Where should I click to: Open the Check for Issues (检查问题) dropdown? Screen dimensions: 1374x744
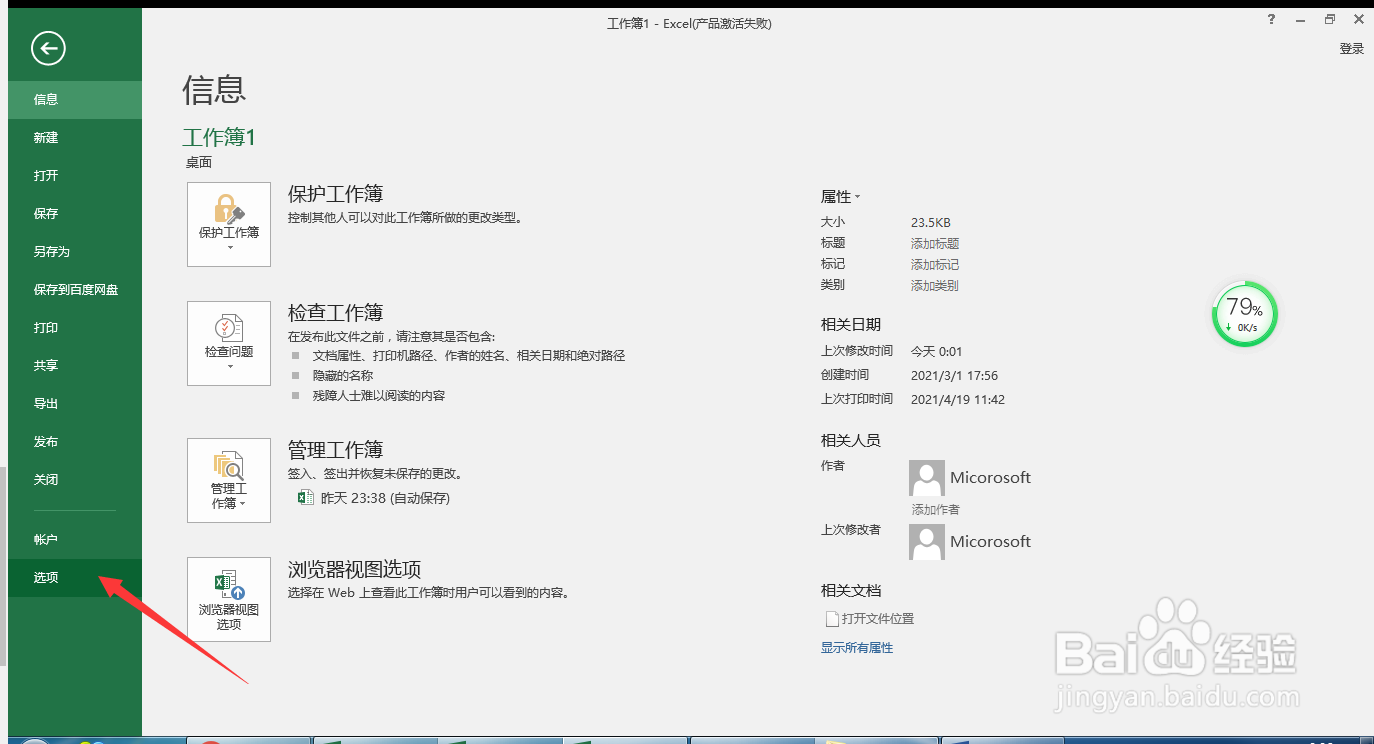[x=229, y=343]
